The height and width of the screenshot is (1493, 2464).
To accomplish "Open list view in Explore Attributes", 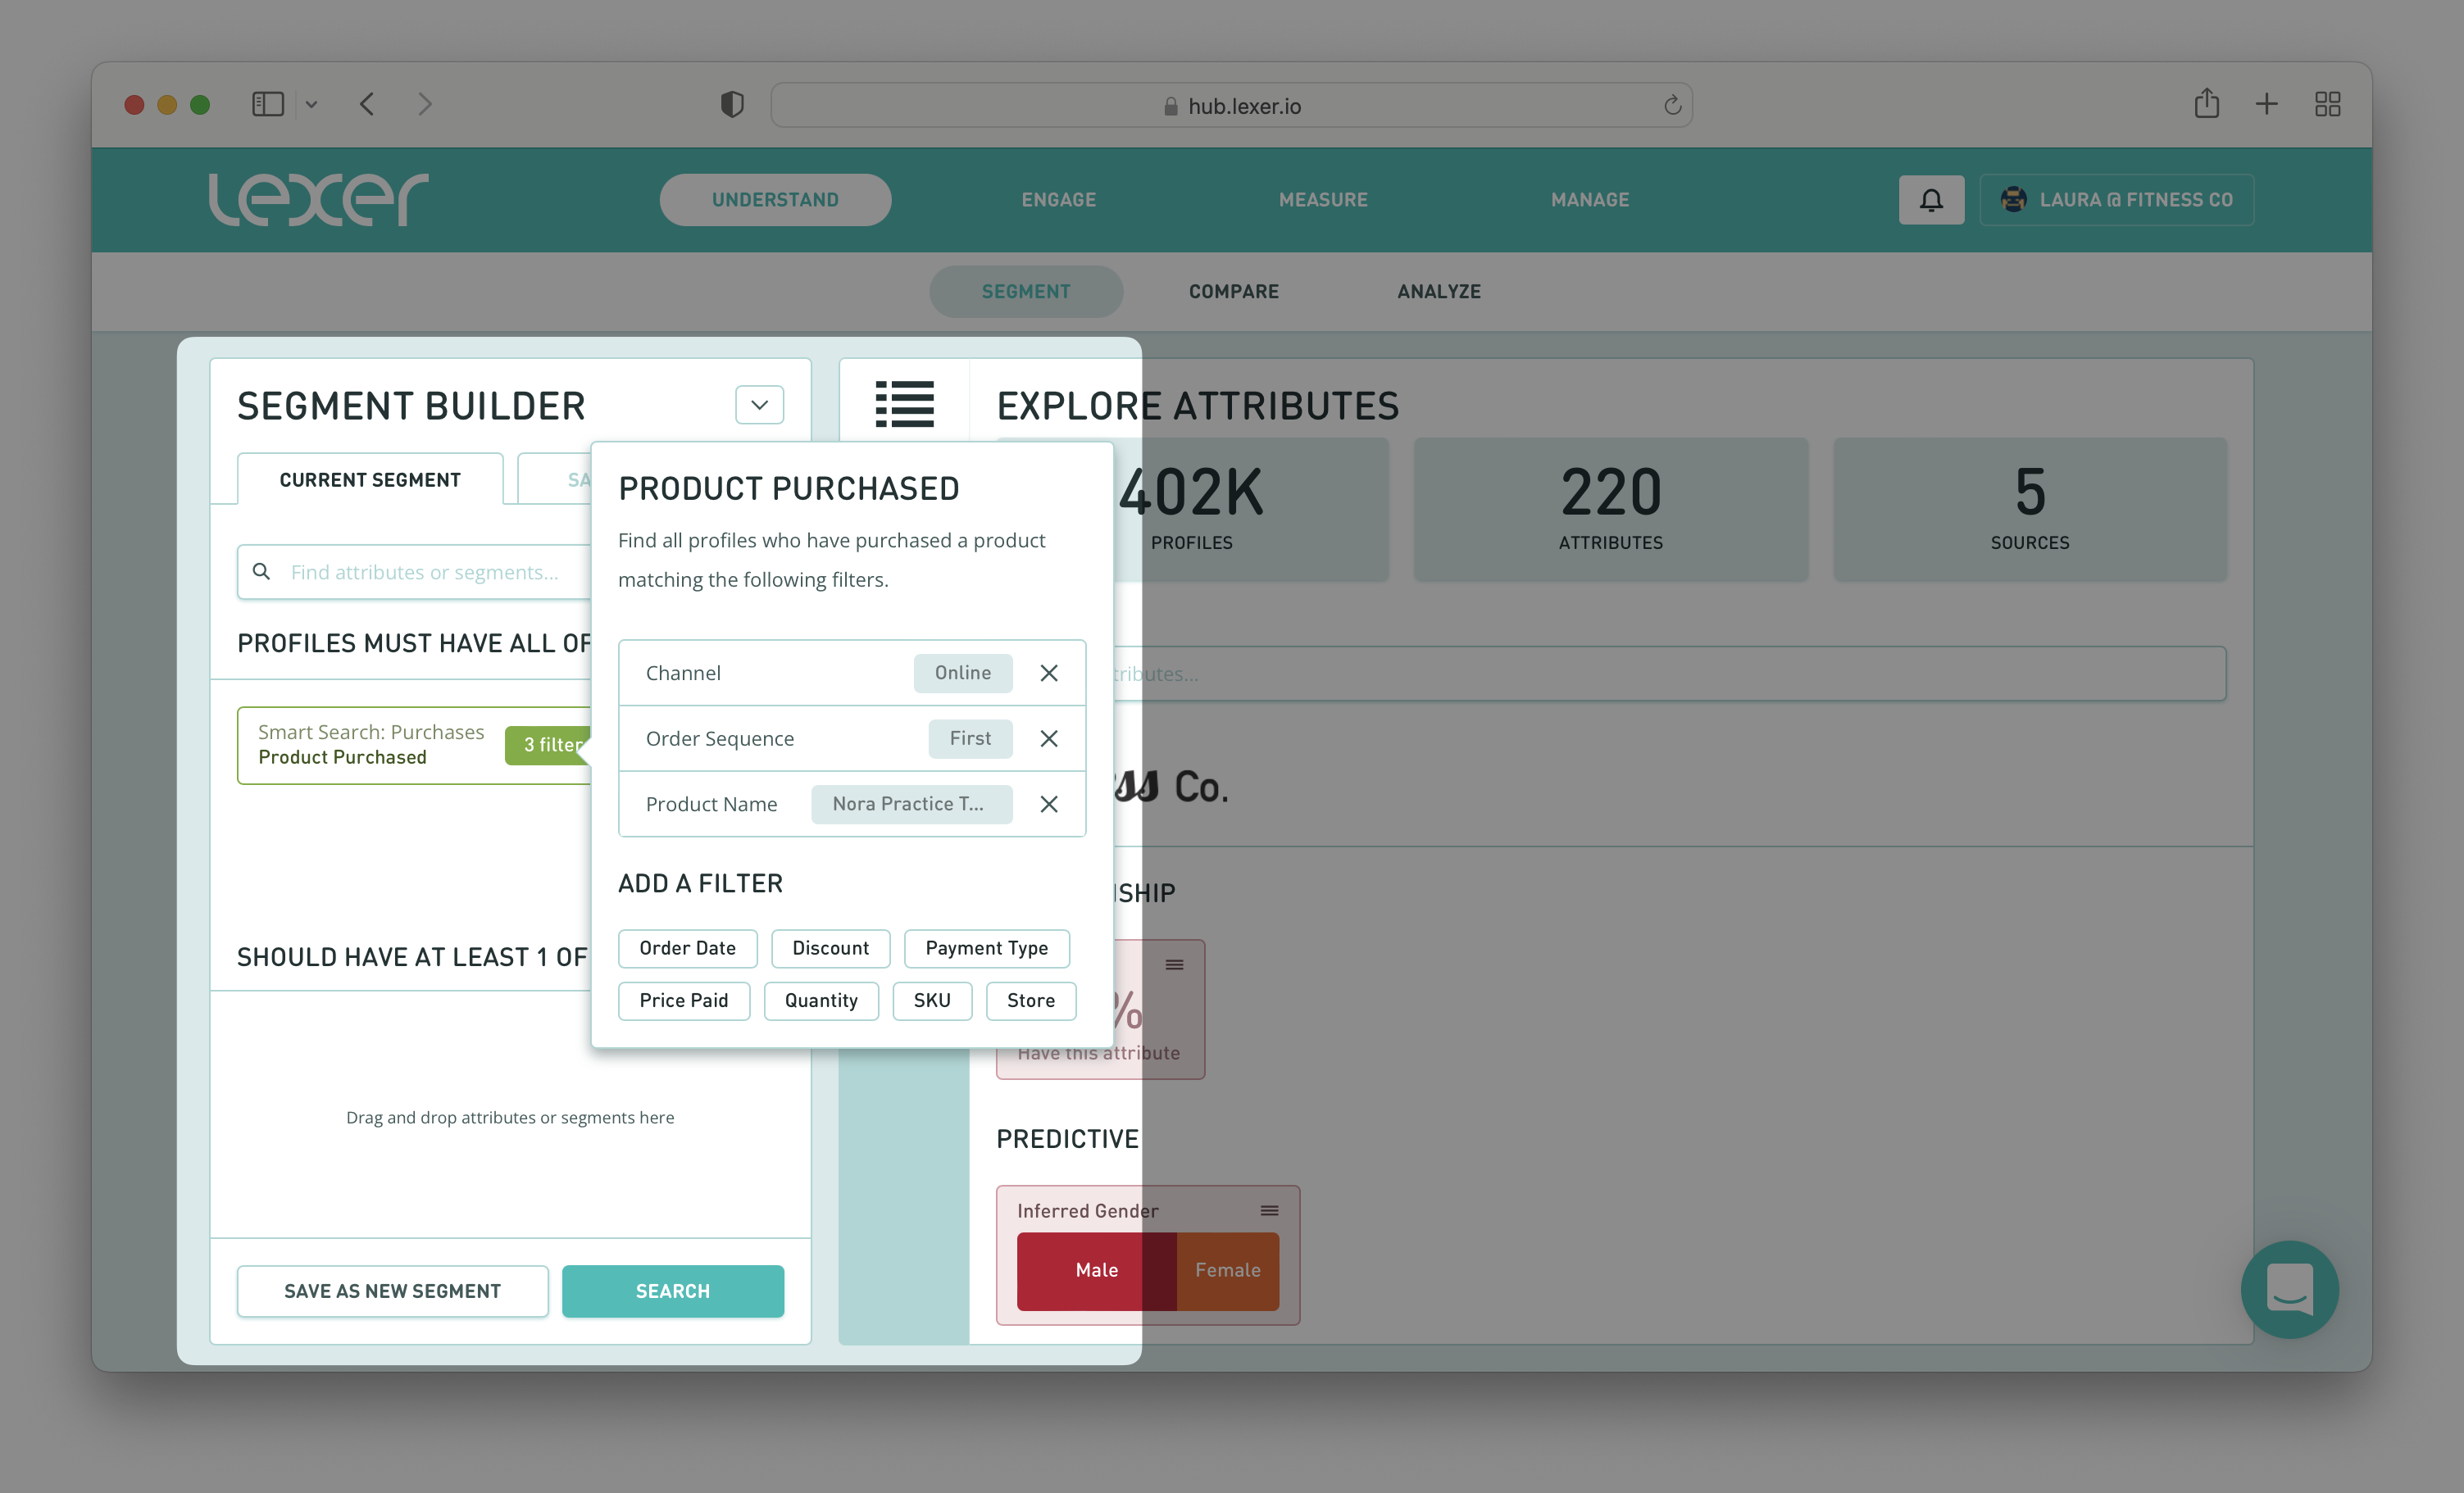I will [x=904, y=404].
